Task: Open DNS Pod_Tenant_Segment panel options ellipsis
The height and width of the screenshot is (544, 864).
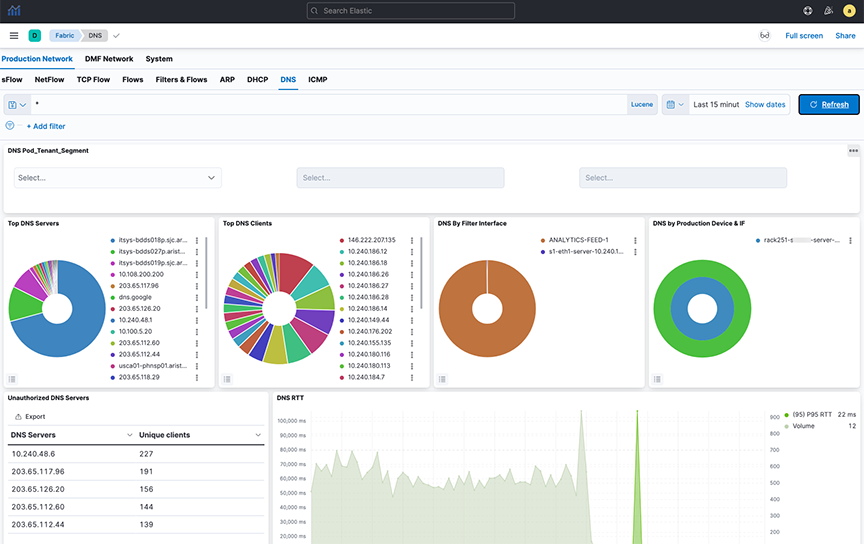Action: click(853, 150)
